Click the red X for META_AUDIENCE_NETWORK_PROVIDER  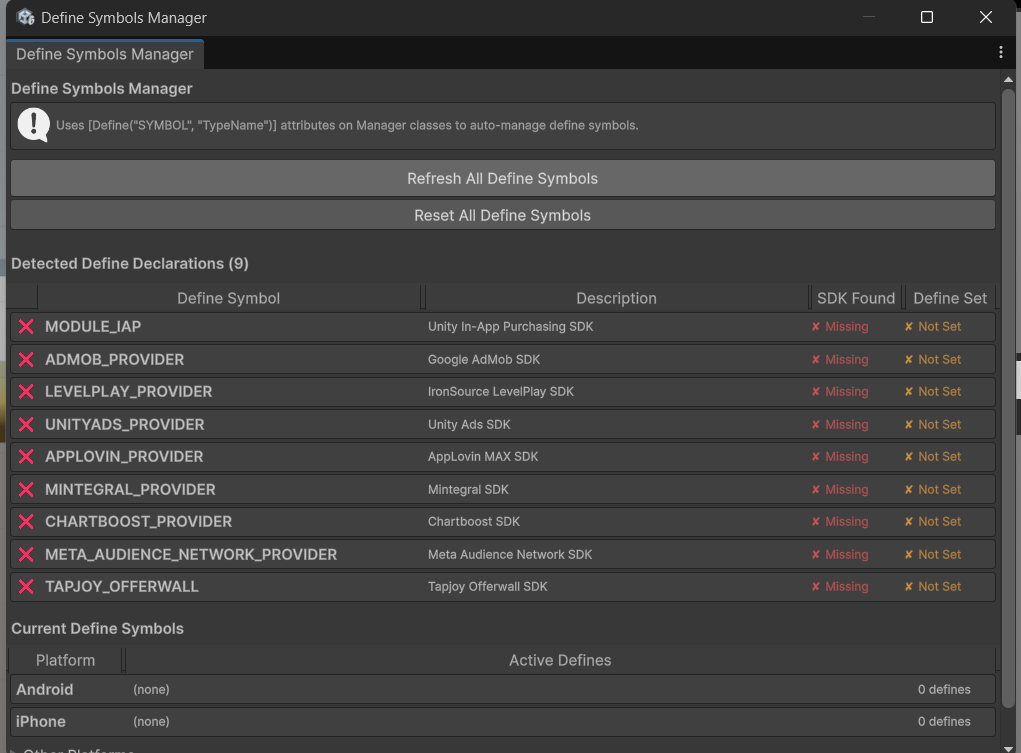26,554
